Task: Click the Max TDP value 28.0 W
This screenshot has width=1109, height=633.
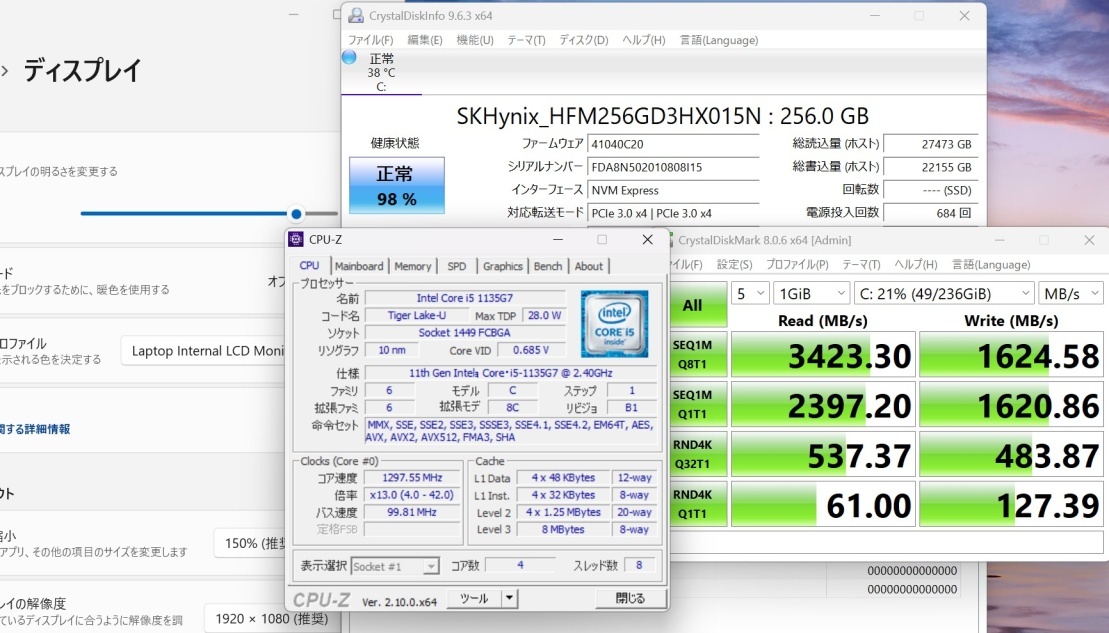Action: (x=544, y=315)
